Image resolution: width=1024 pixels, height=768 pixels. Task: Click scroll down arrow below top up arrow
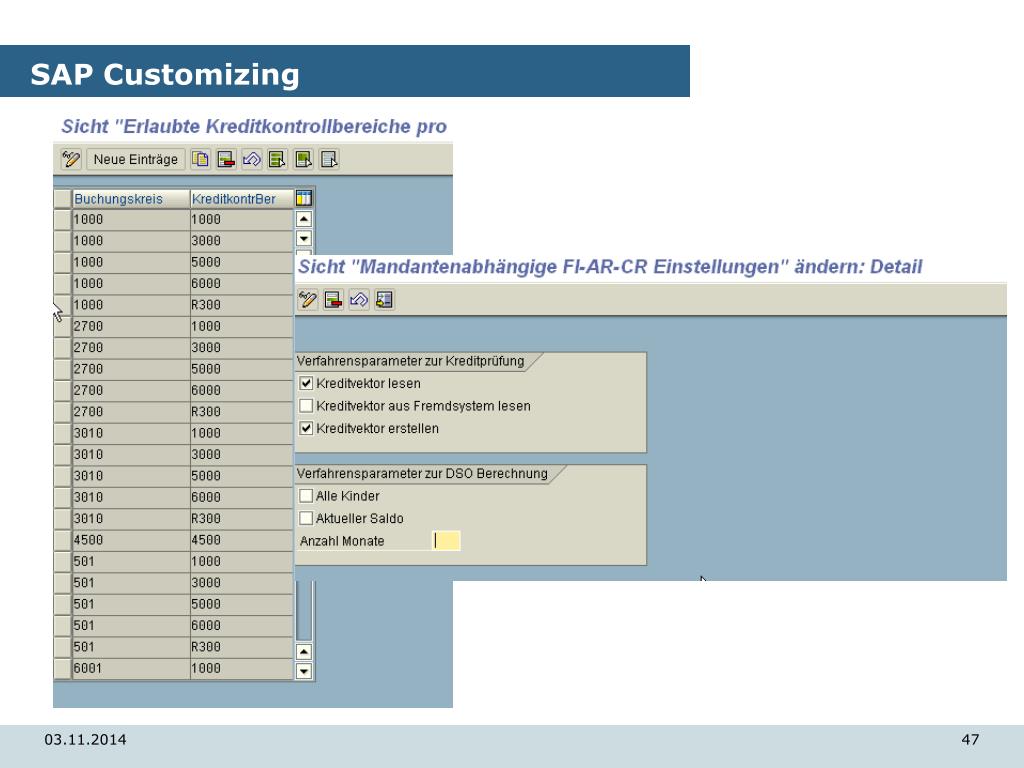tap(304, 238)
